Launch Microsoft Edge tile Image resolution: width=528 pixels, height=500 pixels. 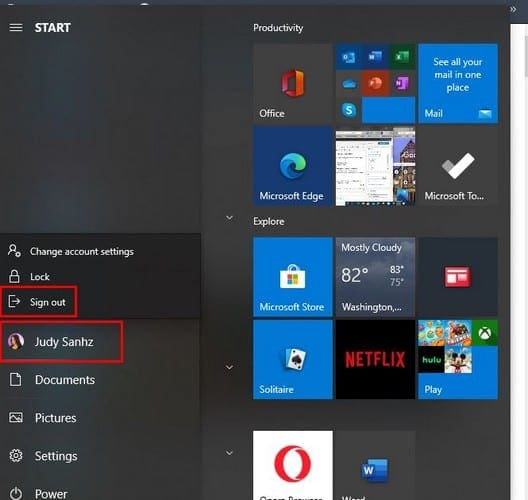click(293, 166)
